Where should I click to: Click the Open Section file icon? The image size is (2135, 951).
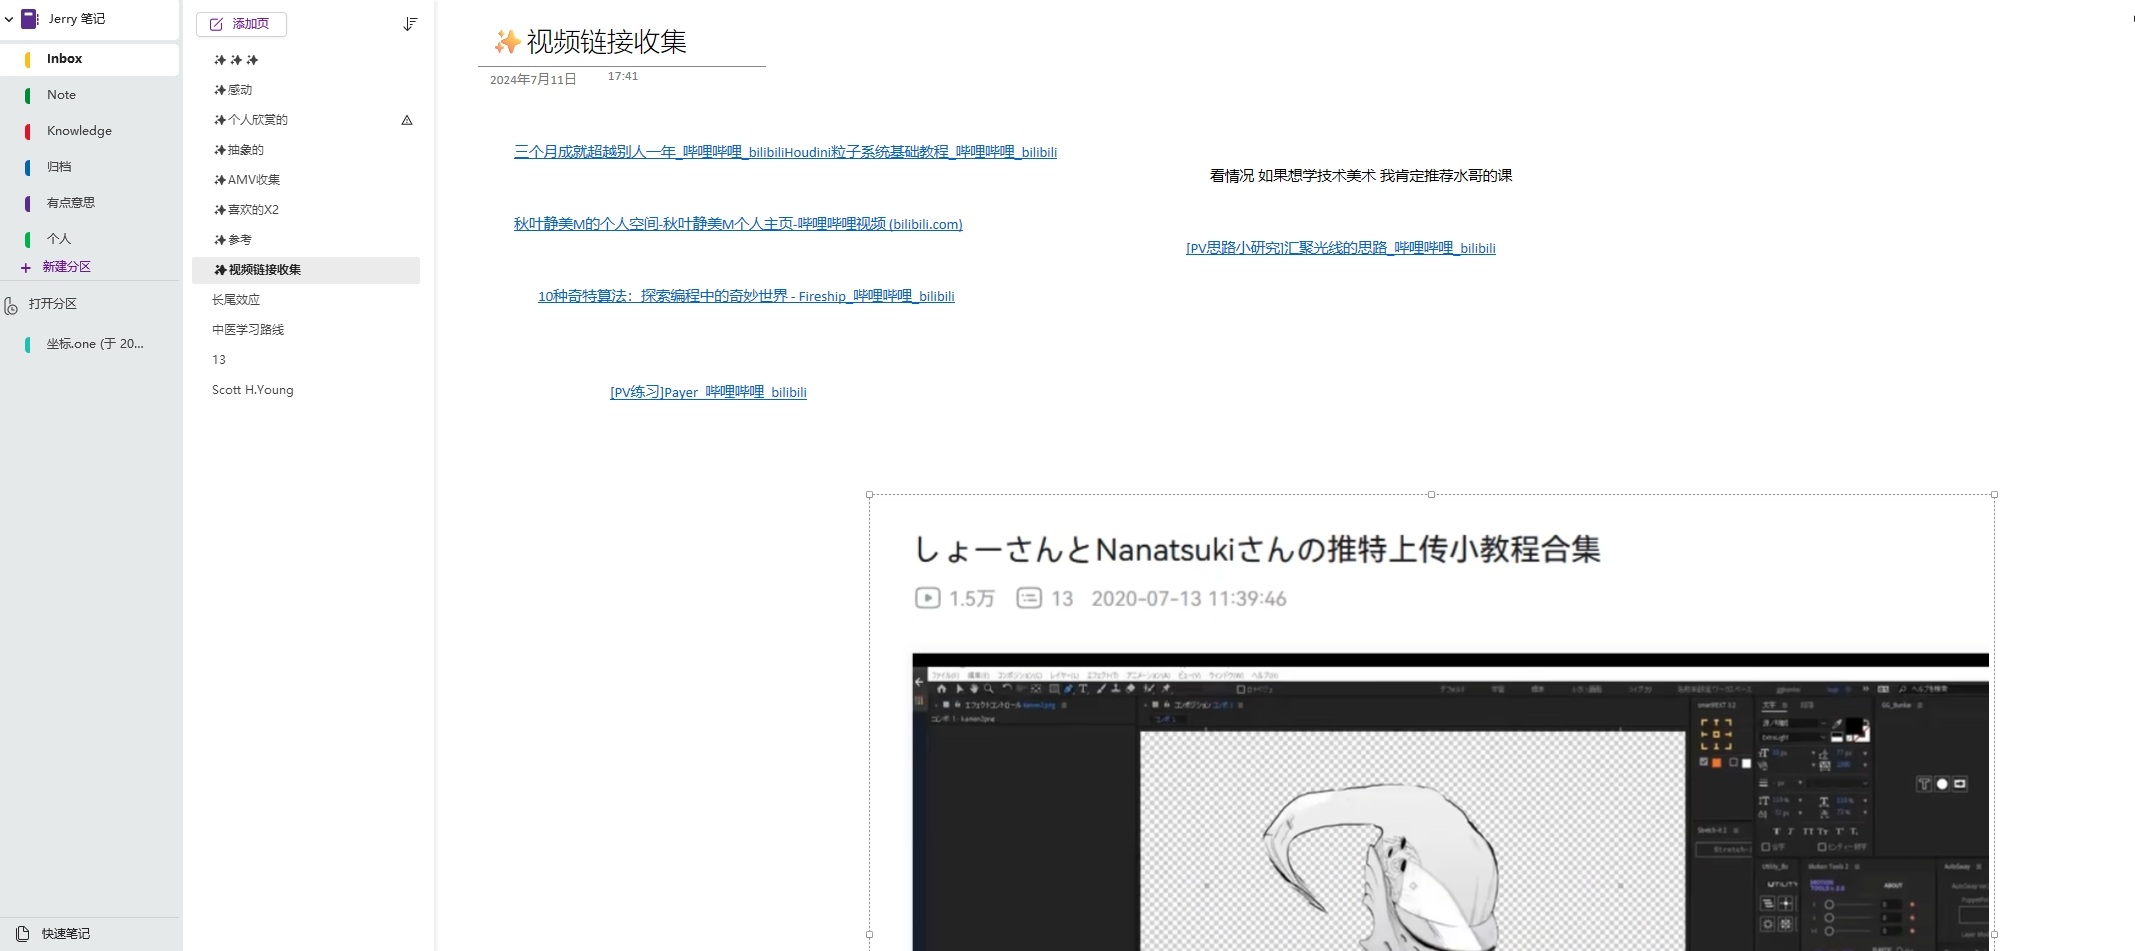(x=11, y=305)
